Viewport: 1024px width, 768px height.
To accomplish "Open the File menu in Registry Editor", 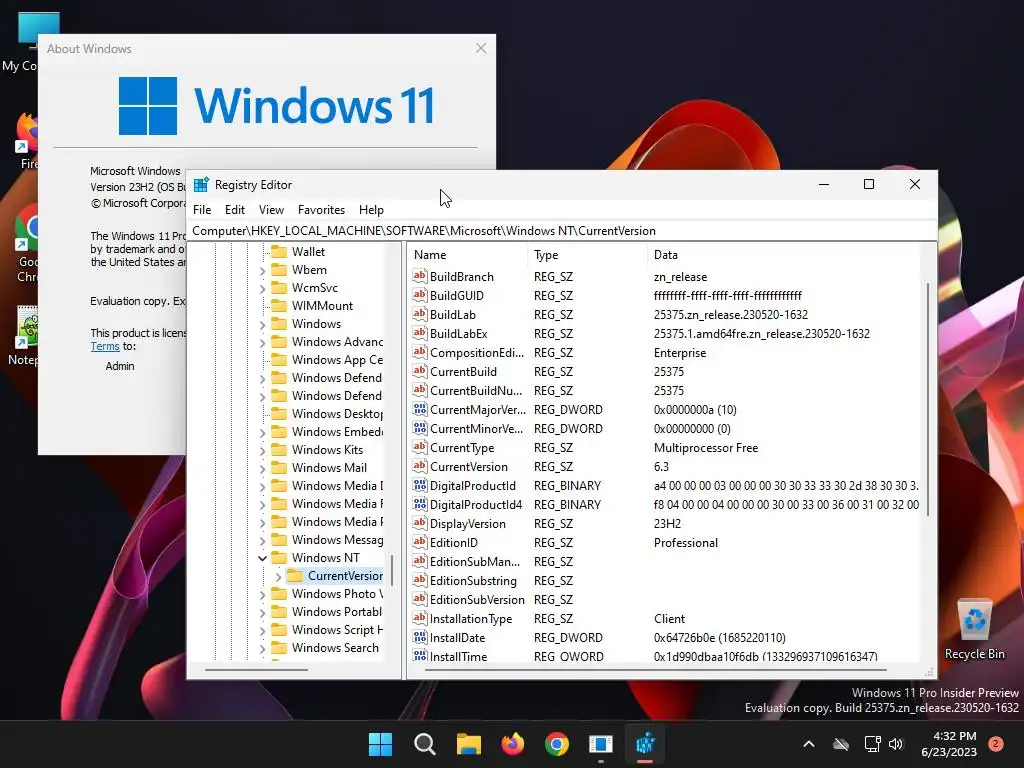I will pos(202,210).
